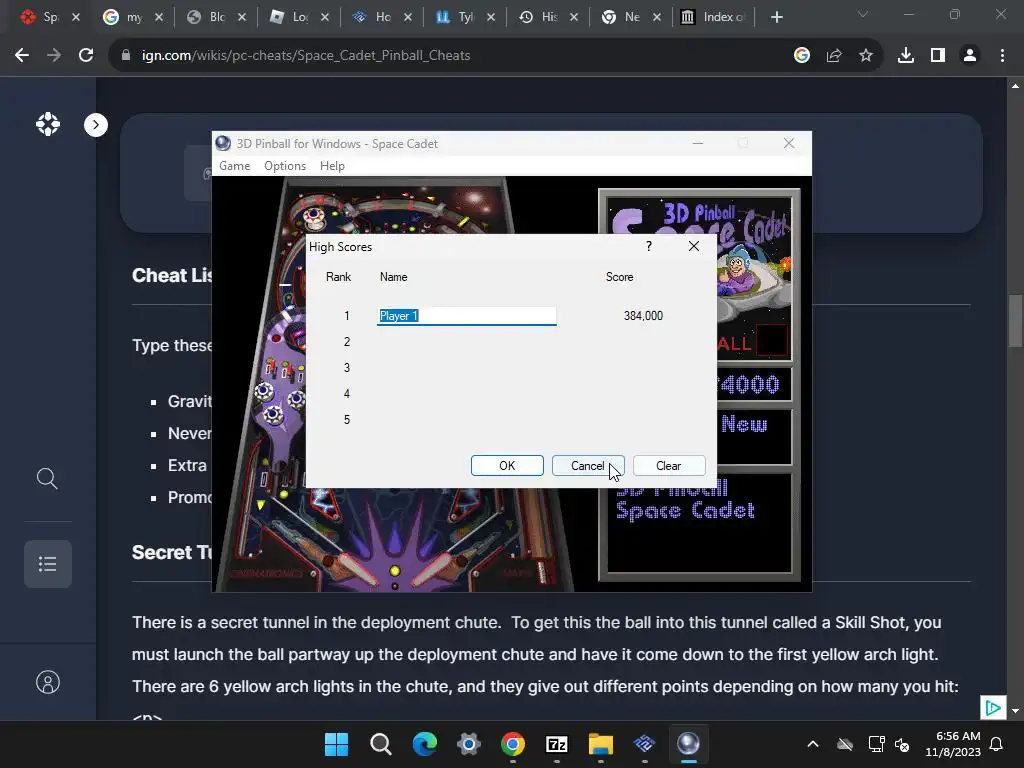Click the question mark help button
1024x768 pixels.
tap(648, 246)
